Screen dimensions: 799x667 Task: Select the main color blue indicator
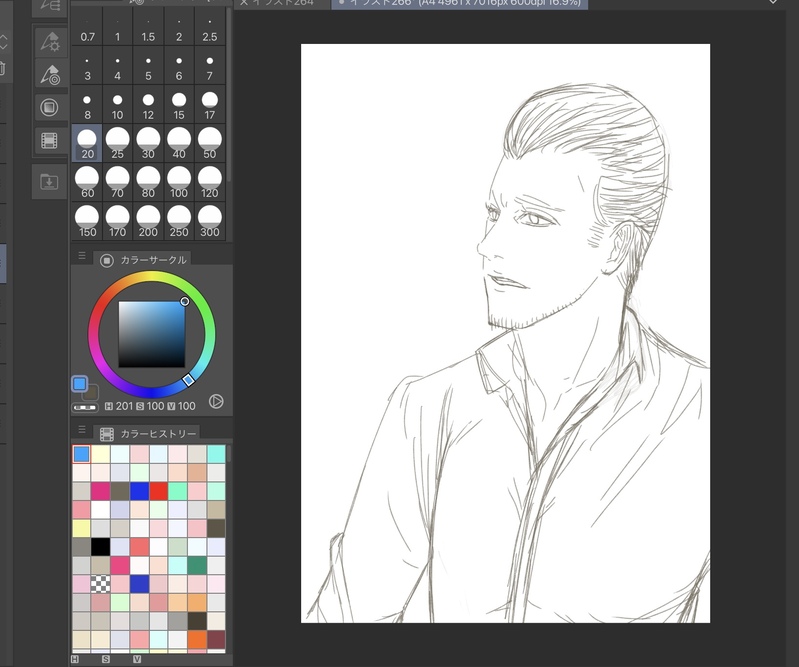(80, 384)
